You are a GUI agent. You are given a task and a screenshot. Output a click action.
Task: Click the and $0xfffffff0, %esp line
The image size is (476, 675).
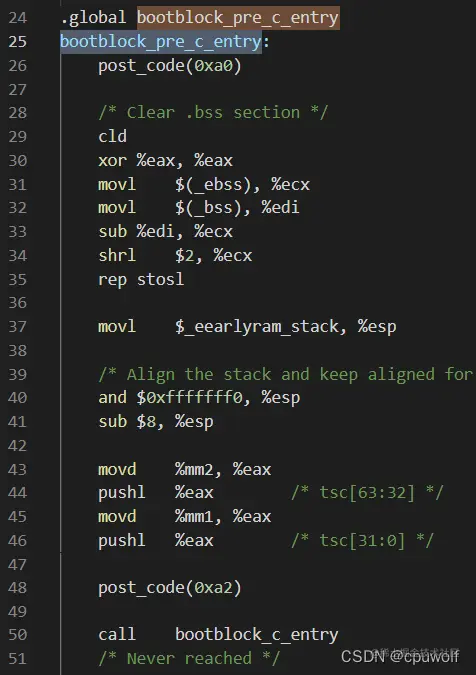pos(199,398)
